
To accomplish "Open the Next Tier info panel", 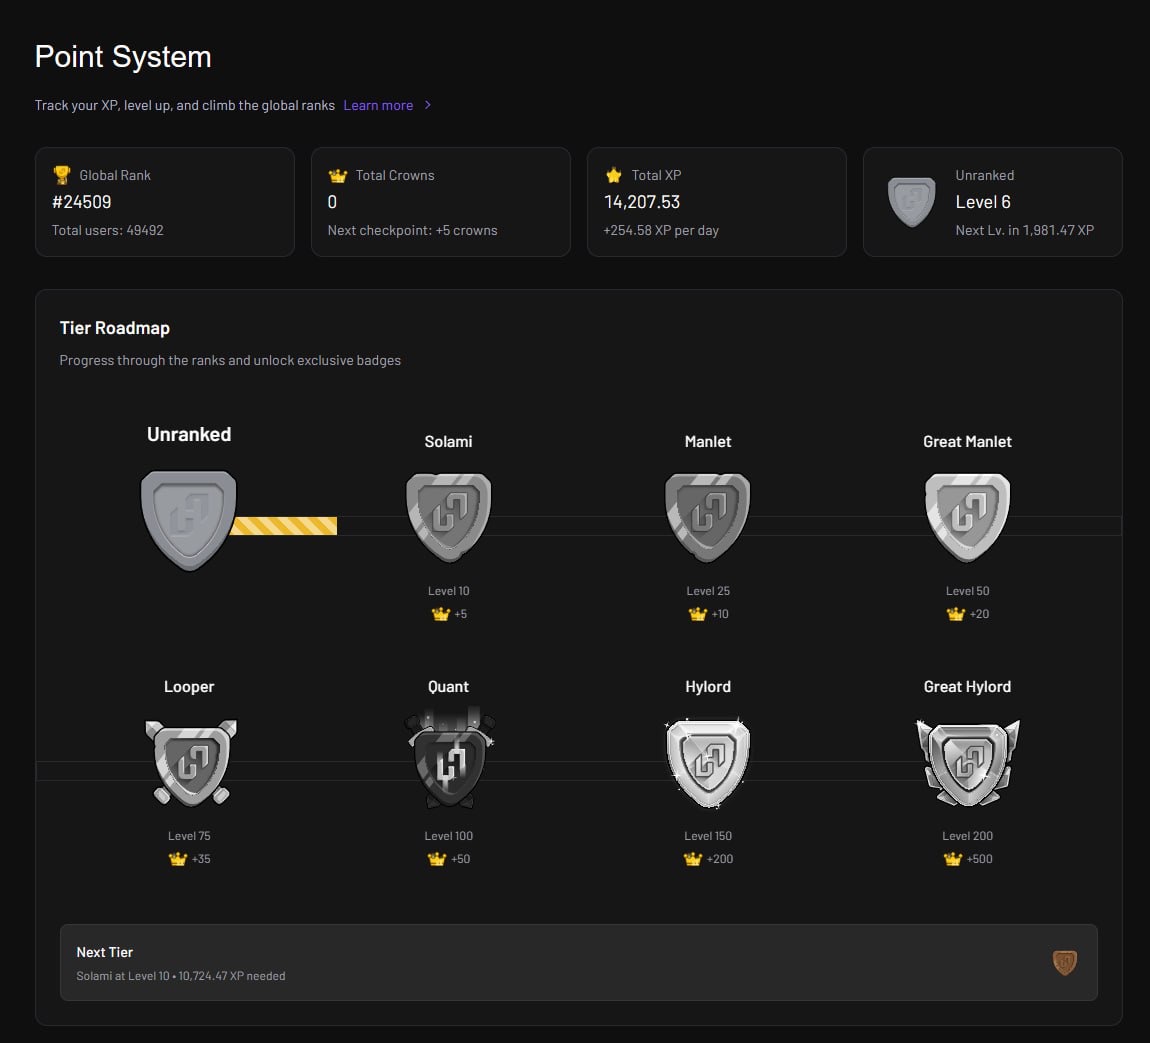I will (x=578, y=962).
